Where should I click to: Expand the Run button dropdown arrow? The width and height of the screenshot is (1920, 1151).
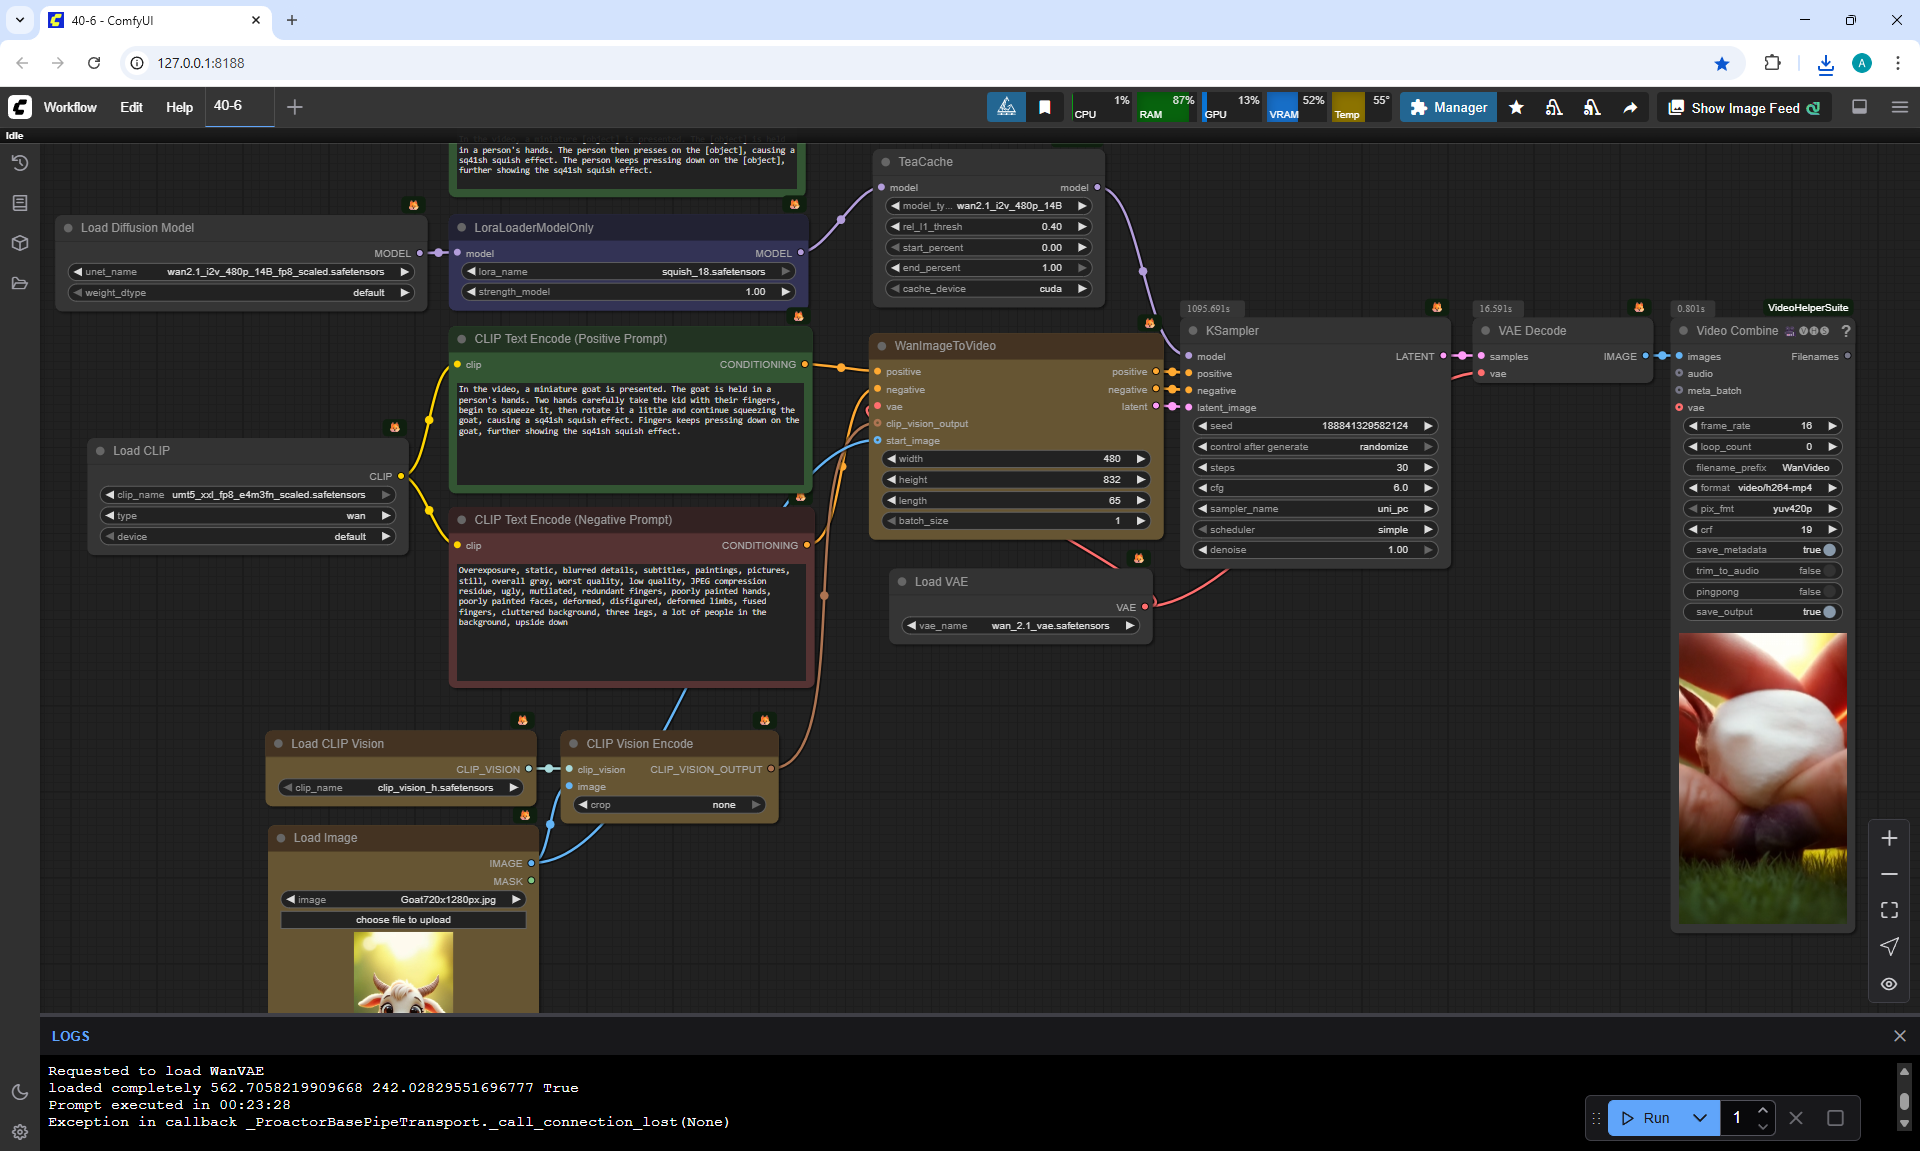tap(1699, 1118)
